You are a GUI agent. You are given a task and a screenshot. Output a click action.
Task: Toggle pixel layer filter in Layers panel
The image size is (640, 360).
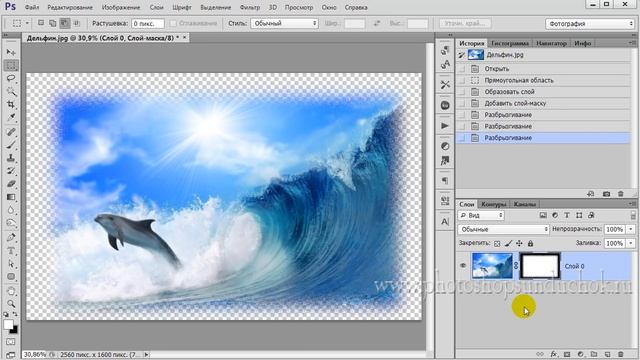[543, 215]
